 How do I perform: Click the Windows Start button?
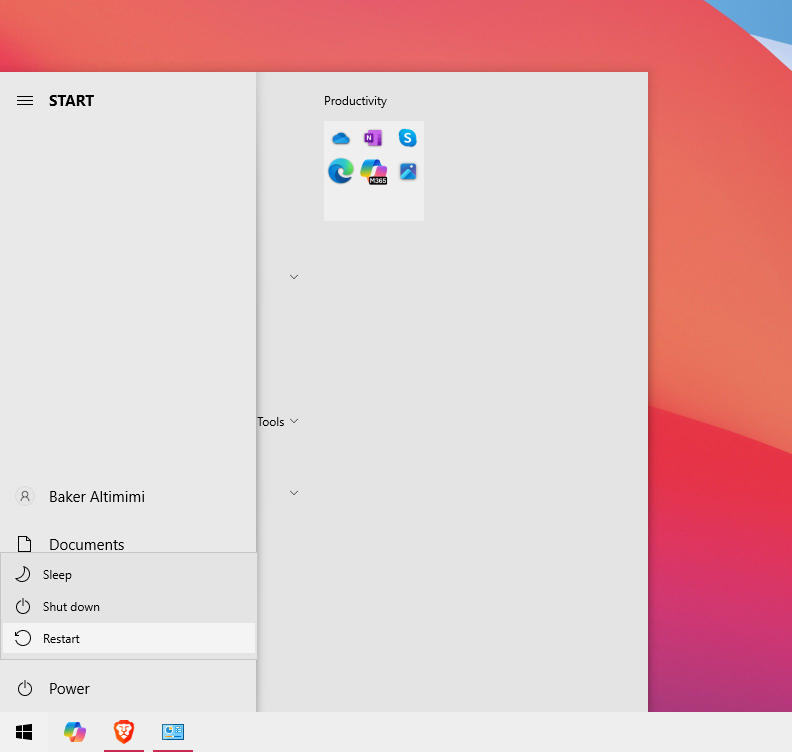24,732
